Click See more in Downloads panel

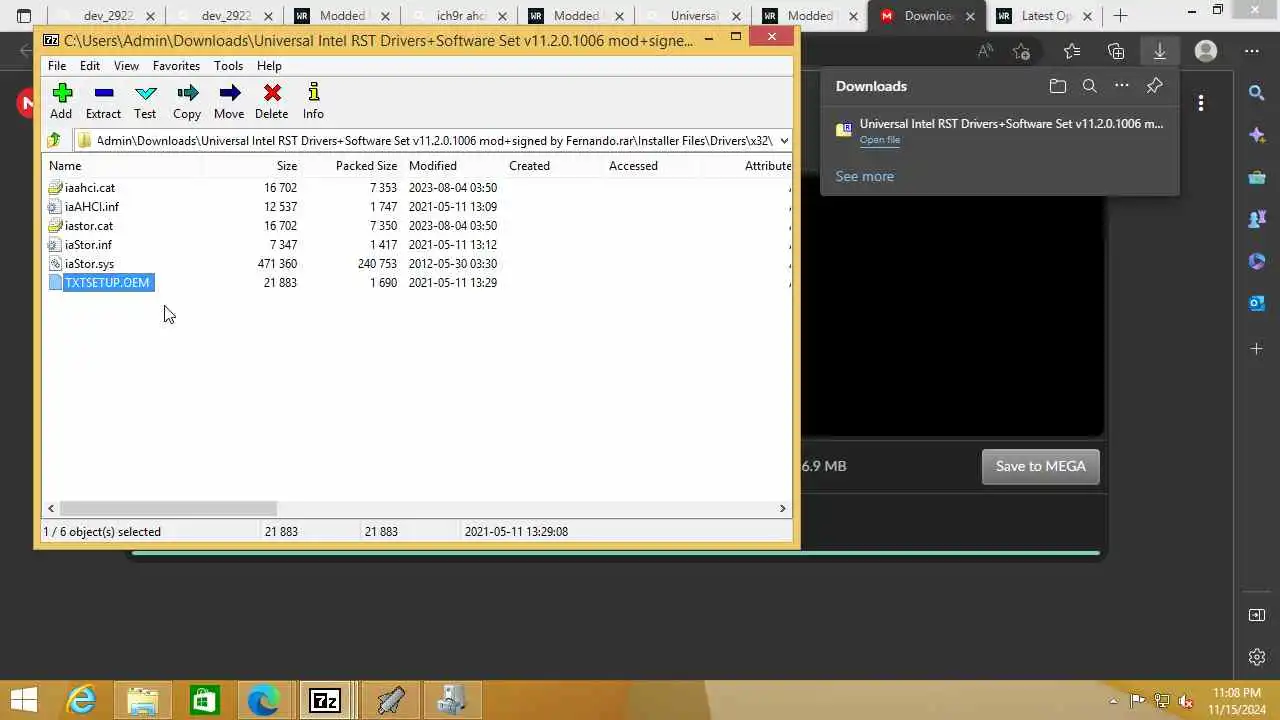click(865, 176)
